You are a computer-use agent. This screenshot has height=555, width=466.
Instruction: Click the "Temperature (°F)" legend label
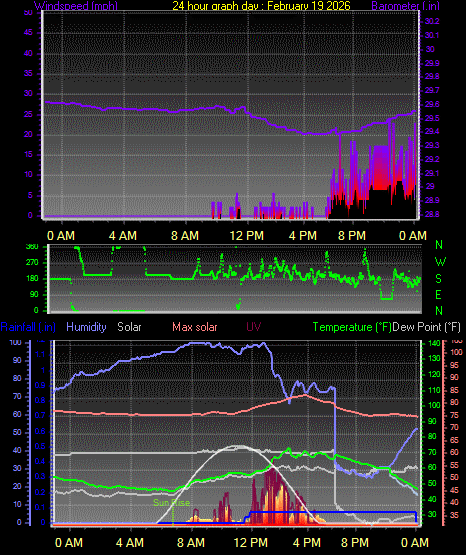point(352,327)
